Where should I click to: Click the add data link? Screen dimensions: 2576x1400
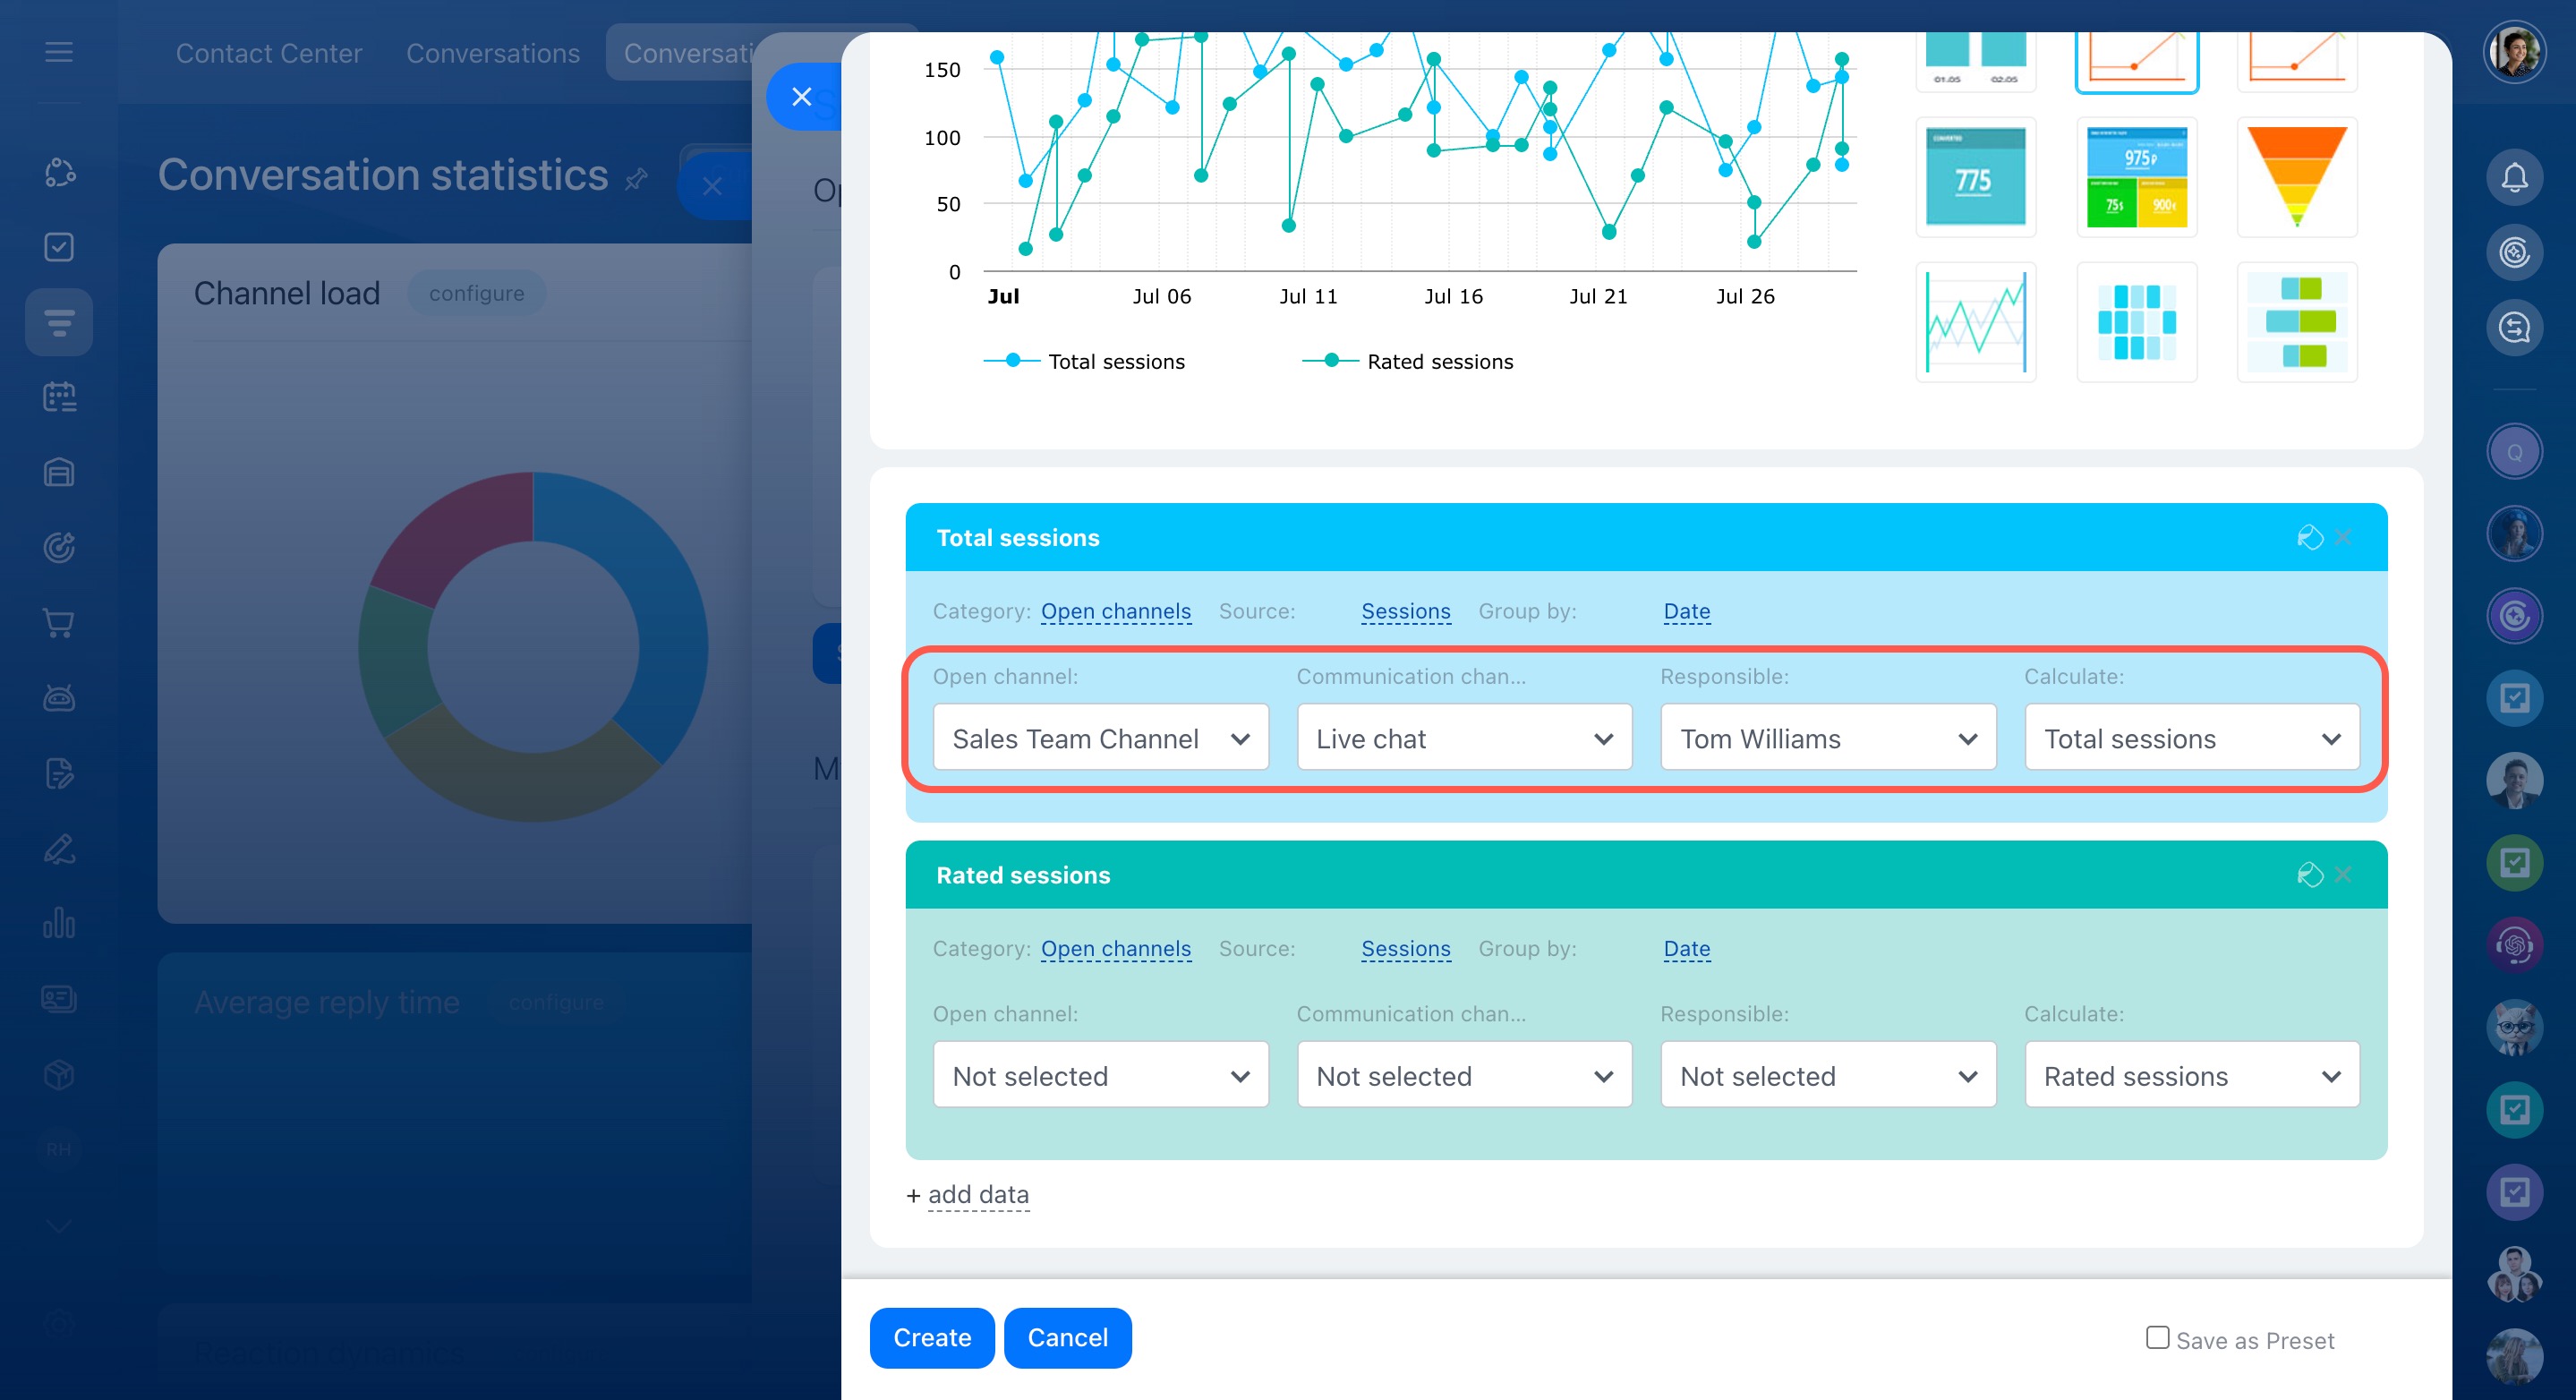pyautogui.click(x=977, y=1195)
